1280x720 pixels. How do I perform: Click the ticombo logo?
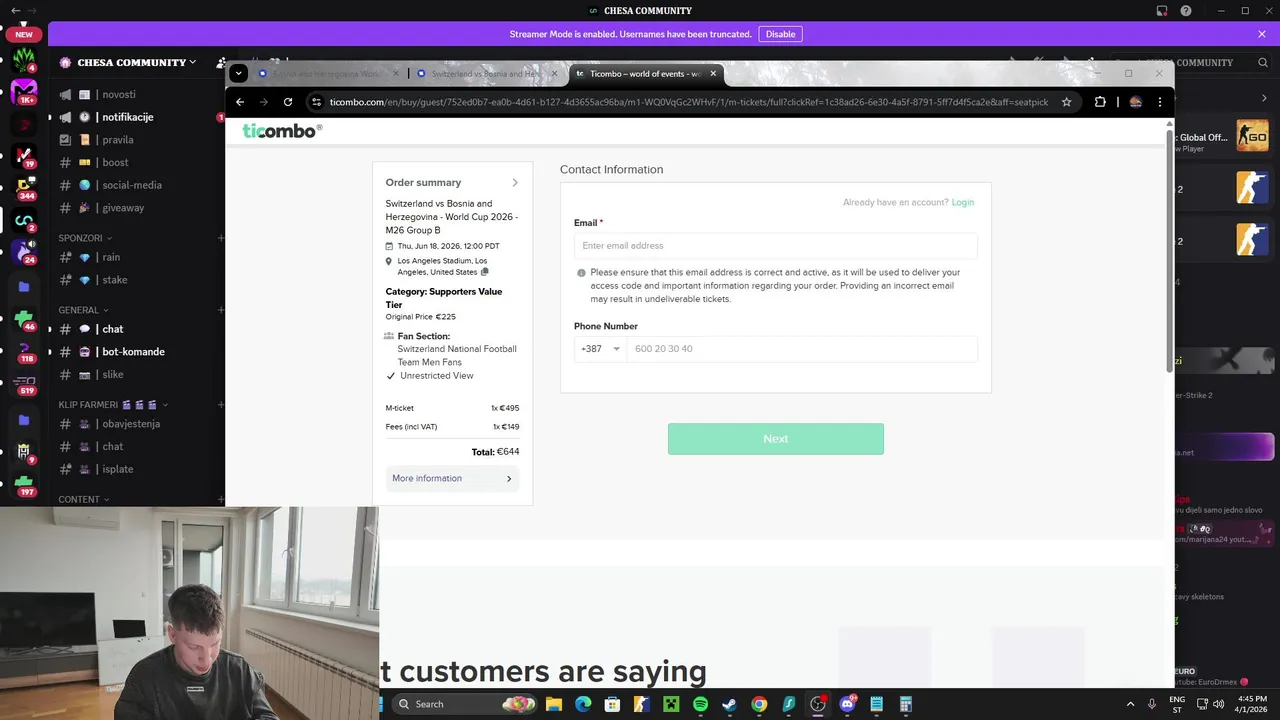point(282,131)
